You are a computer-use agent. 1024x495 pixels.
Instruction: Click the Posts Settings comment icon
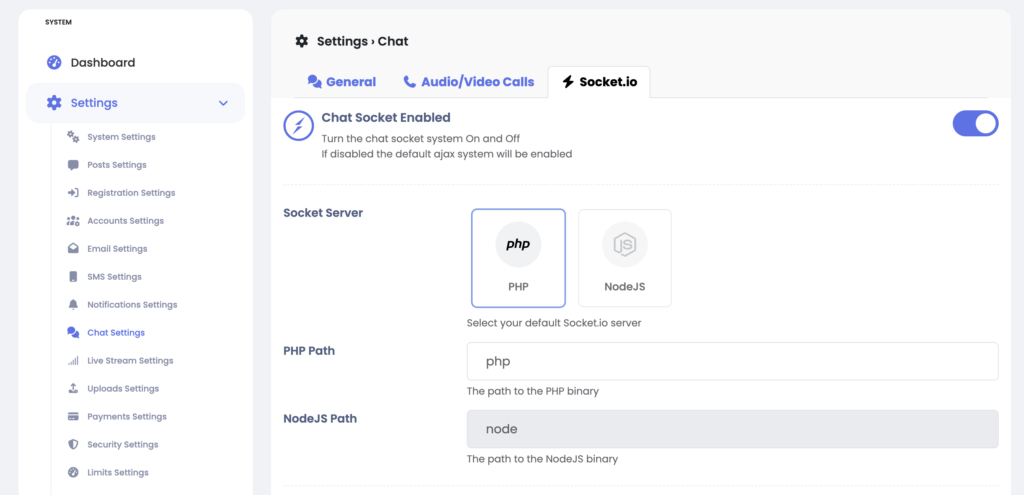point(73,165)
